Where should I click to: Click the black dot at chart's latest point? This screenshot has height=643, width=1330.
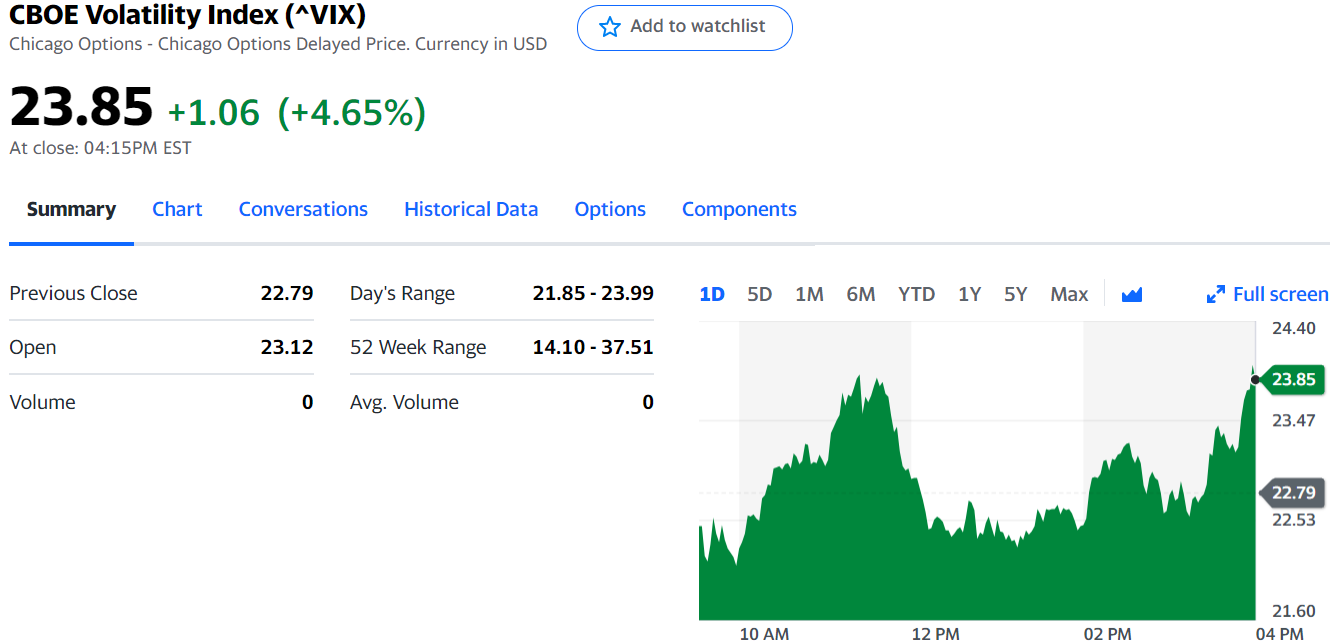(x=1255, y=379)
